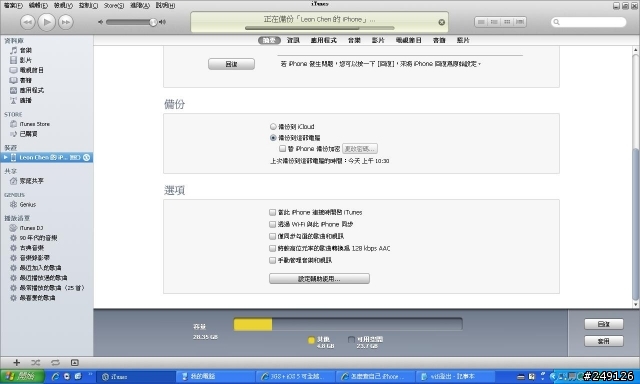Viewport: 640px width, 384px height.
Task: Toggle the repeat button
Action: (x=55, y=362)
